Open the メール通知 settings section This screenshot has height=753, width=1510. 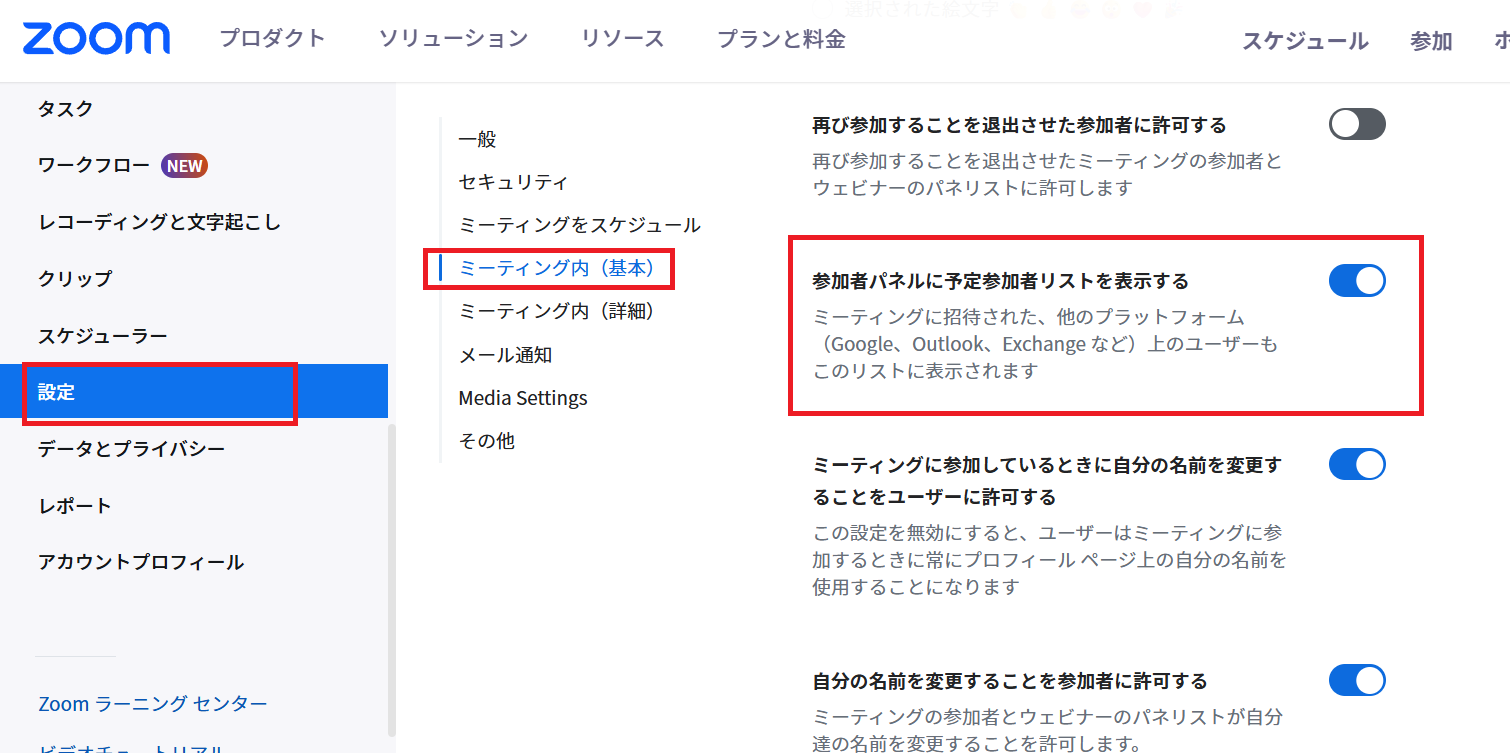pos(505,355)
